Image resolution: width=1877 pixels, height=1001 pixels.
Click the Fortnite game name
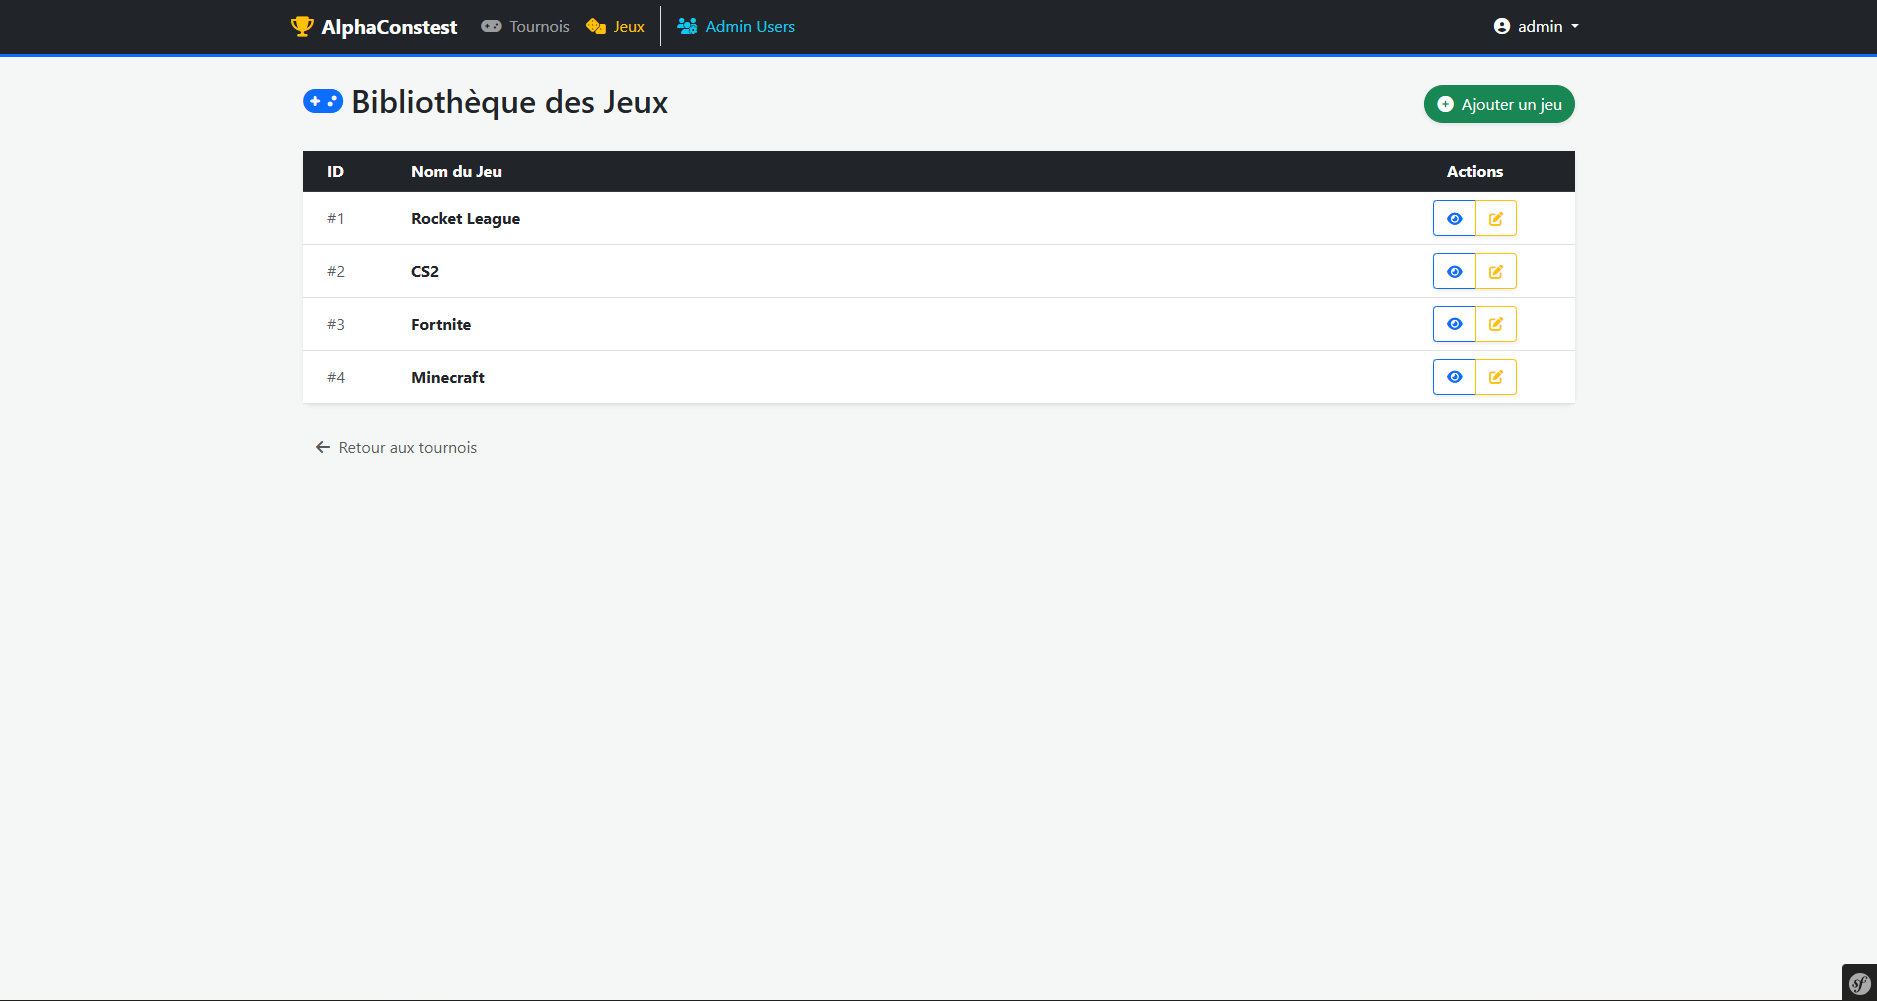(x=441, y=324)
